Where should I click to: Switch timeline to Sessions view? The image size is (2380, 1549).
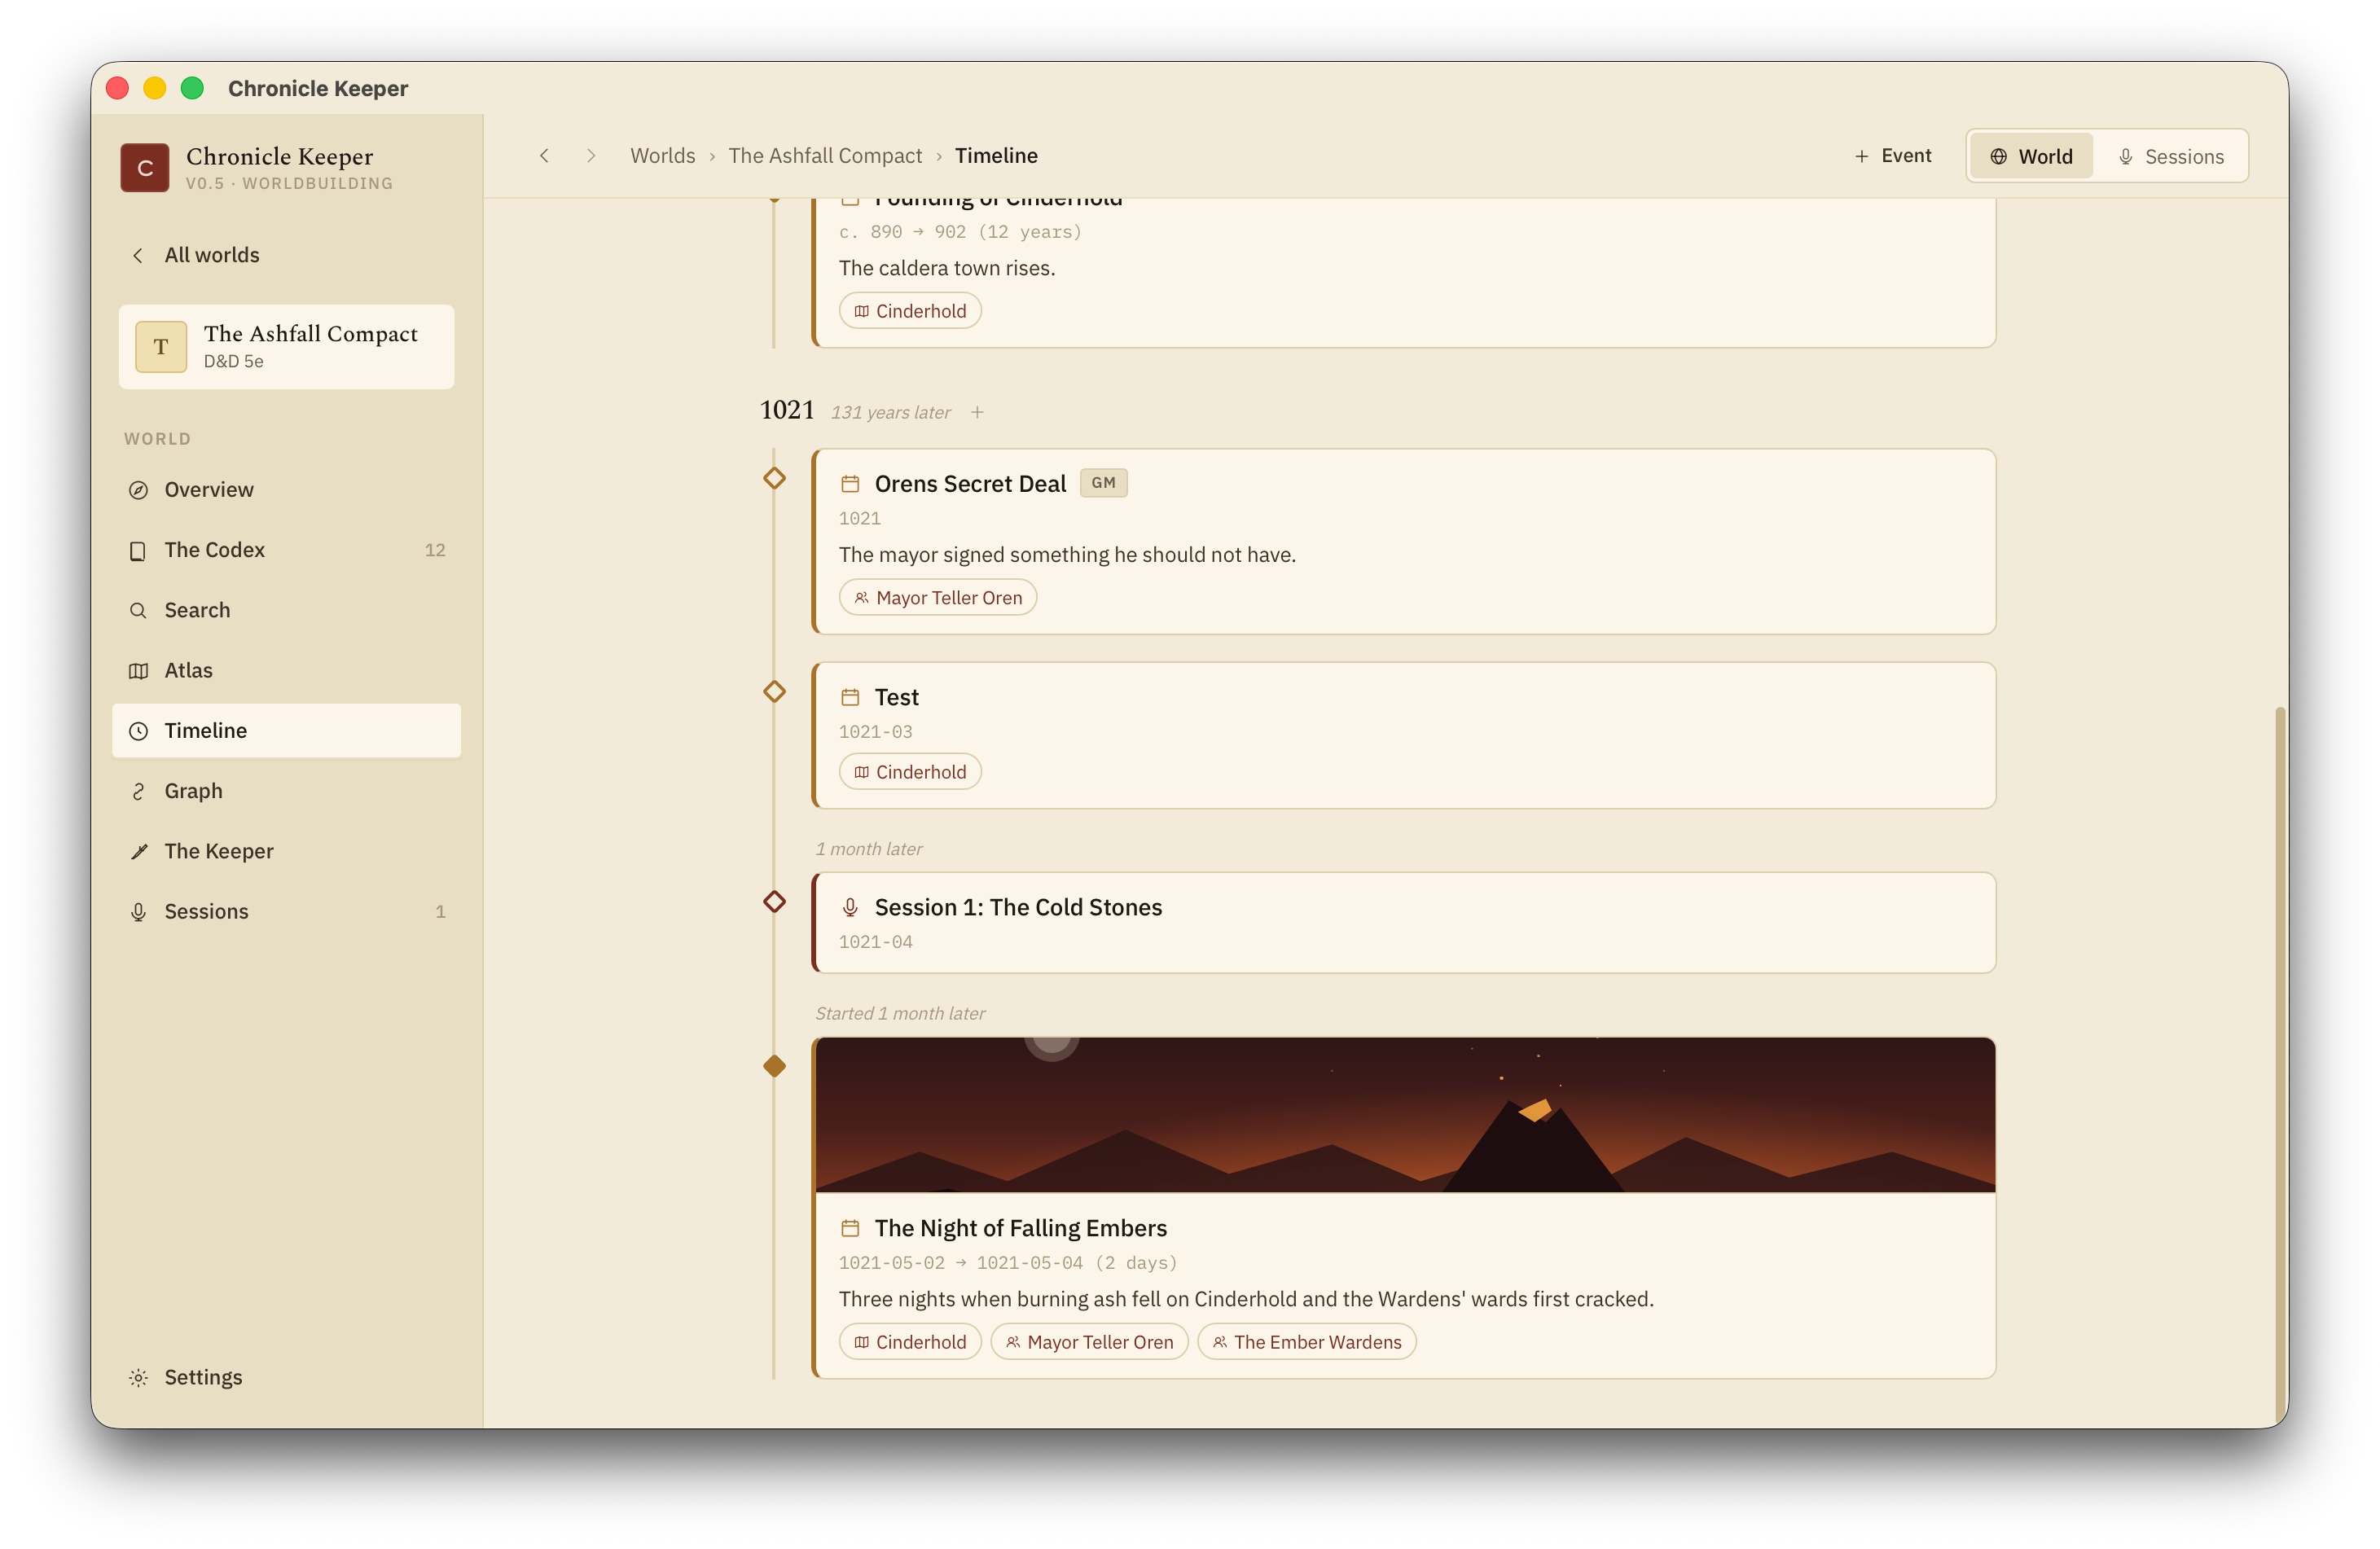[x=2170, y=156]
